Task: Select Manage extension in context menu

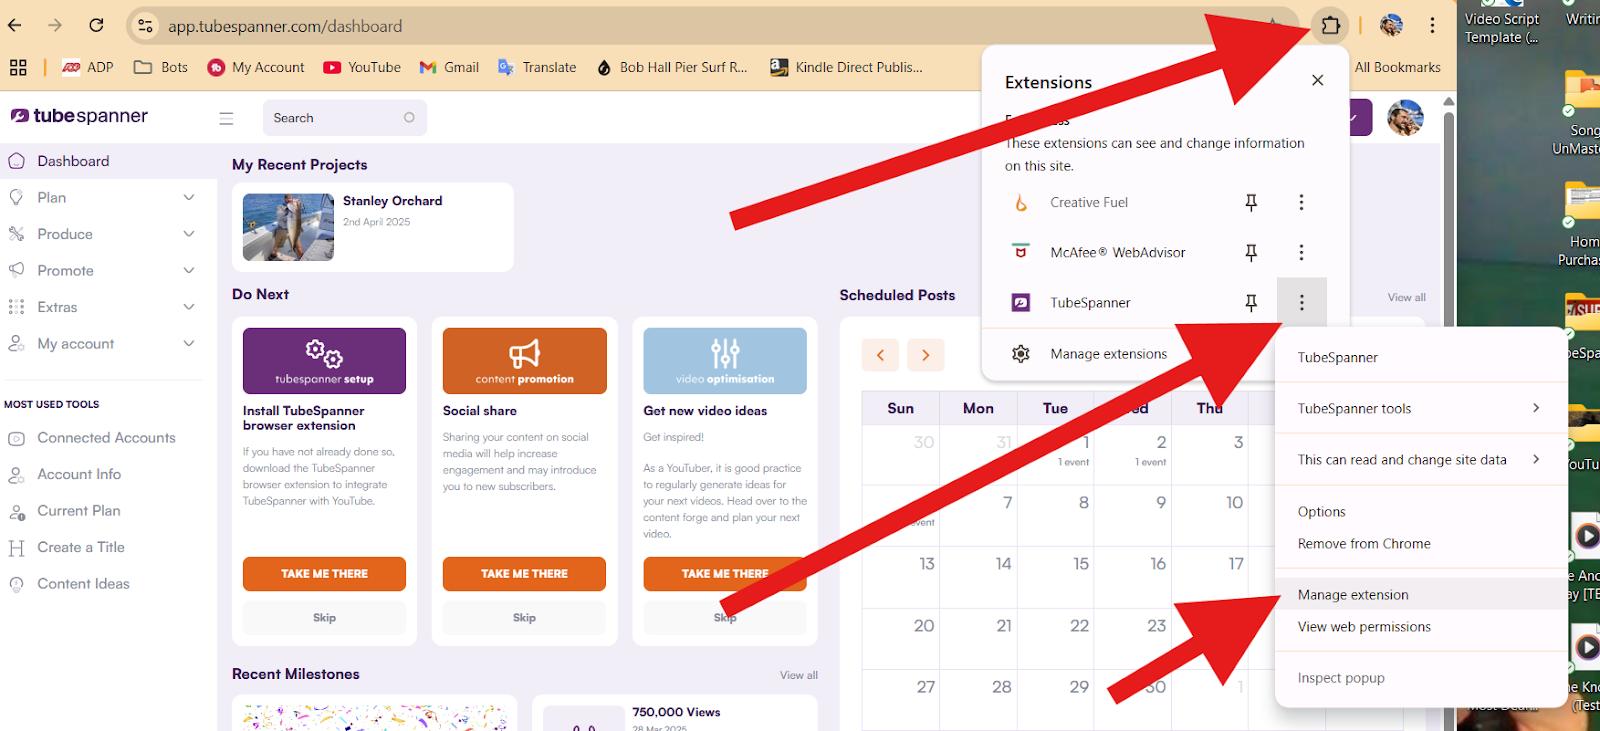Action: click(1421, 595)
